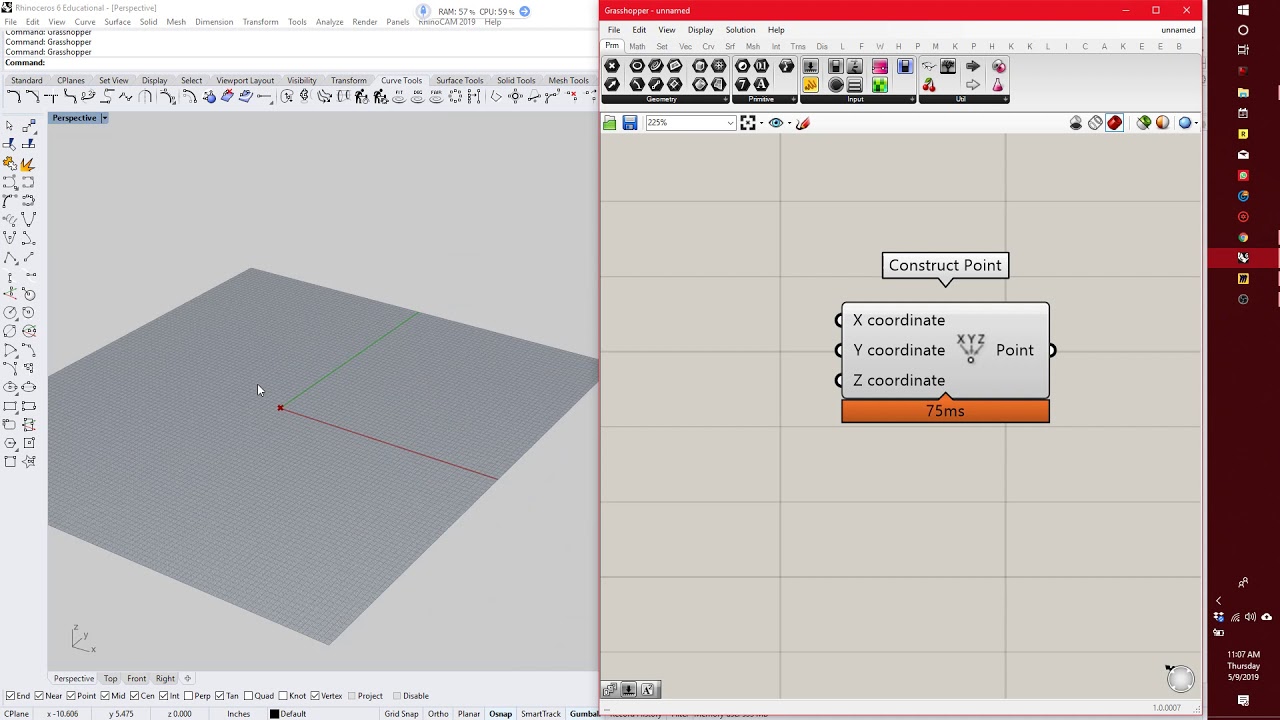The height and width of the screenshot is (720, 1280).
Task: Open the zoom extents dropdown arrow
Action: [x=761, y=123]
